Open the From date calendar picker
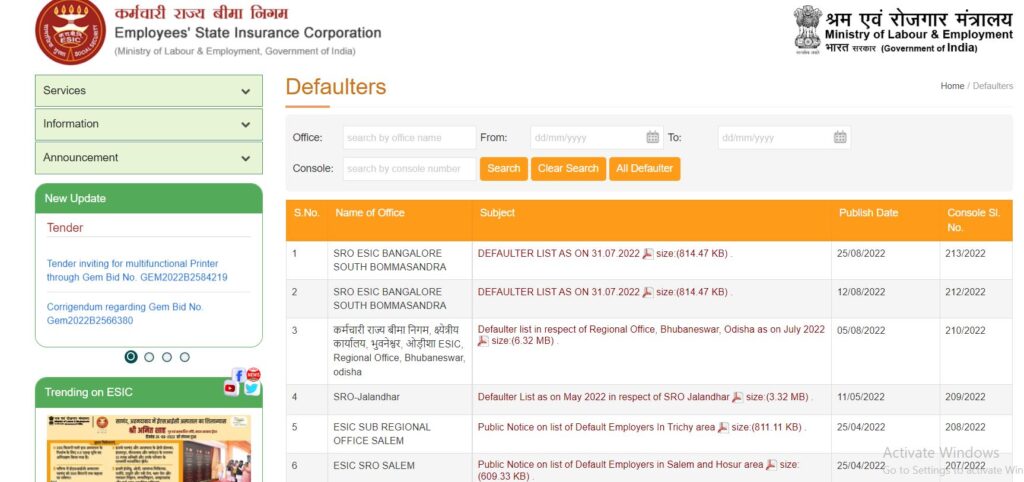 tap(652, 137)
